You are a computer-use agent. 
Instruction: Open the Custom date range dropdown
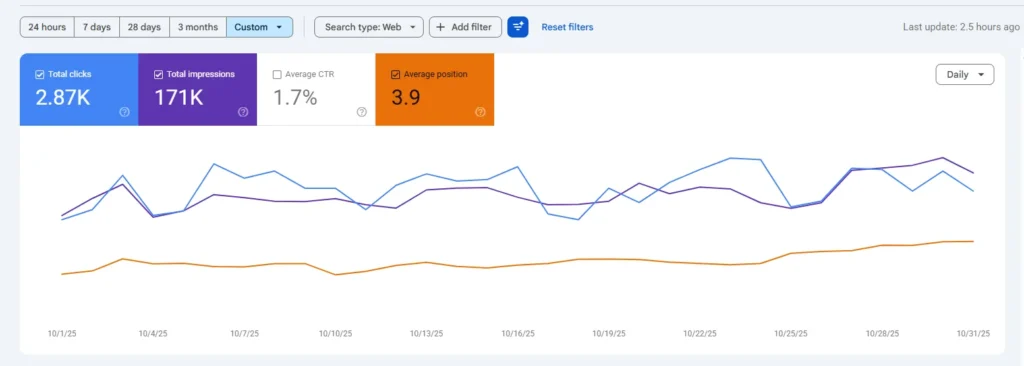pyautogui.click(x=259, y=27)
